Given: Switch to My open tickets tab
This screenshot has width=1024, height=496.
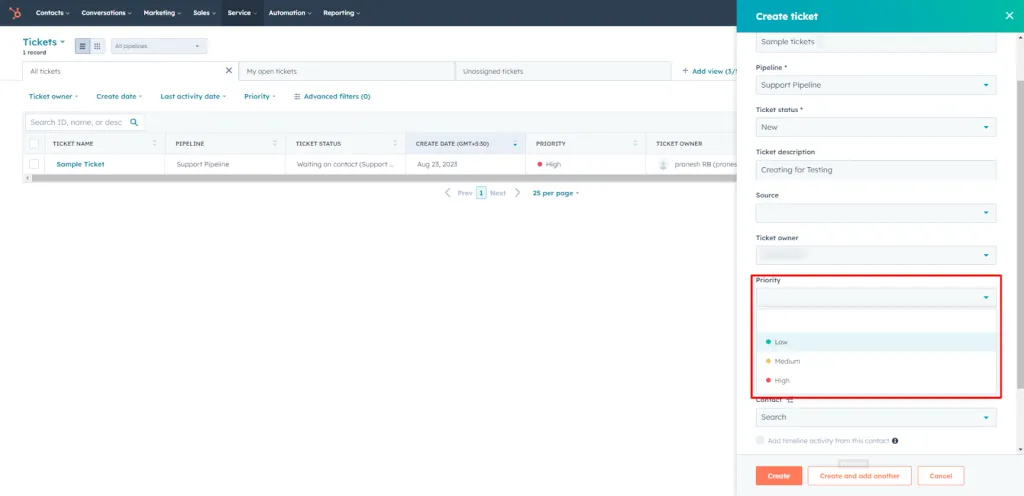Looking at the screenshot, I should 346,71.
